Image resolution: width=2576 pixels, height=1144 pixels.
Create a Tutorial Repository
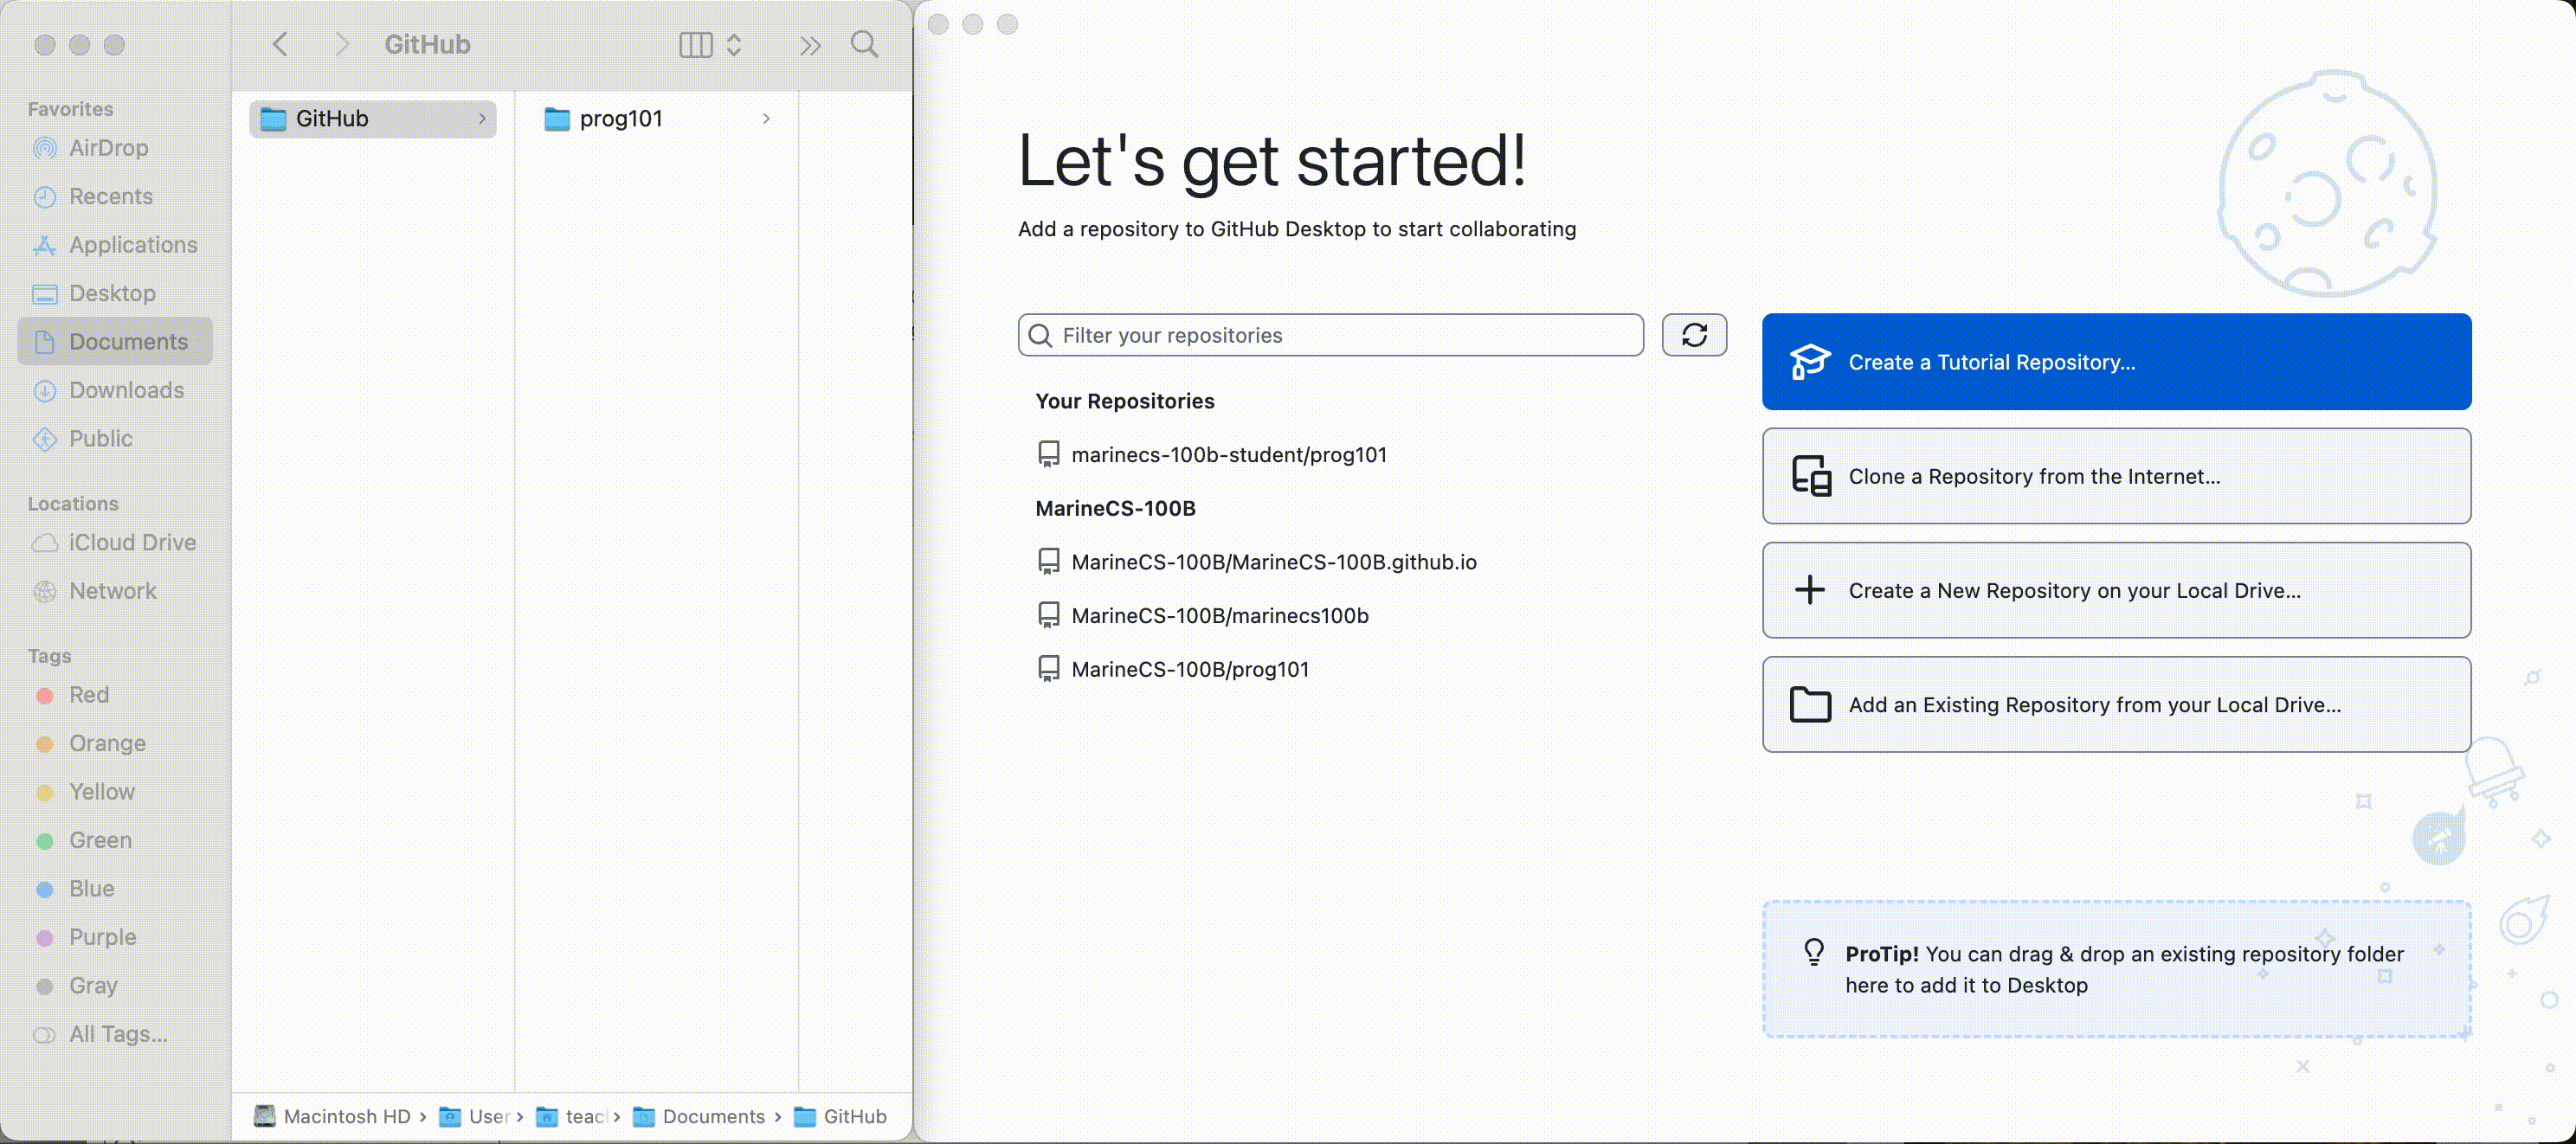tap(2116, 362)
